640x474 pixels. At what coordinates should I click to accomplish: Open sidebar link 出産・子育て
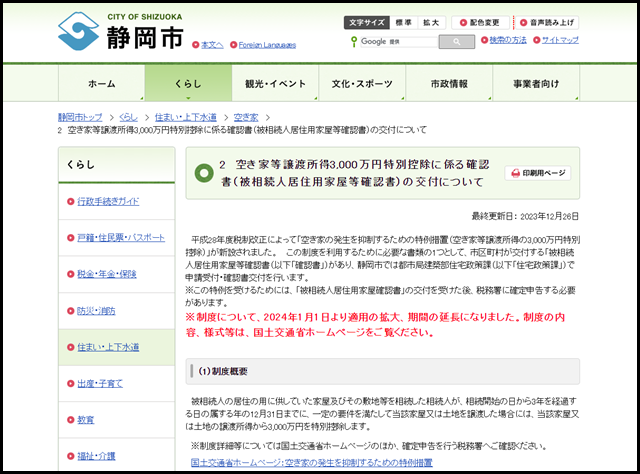click(x=100, y=384)
